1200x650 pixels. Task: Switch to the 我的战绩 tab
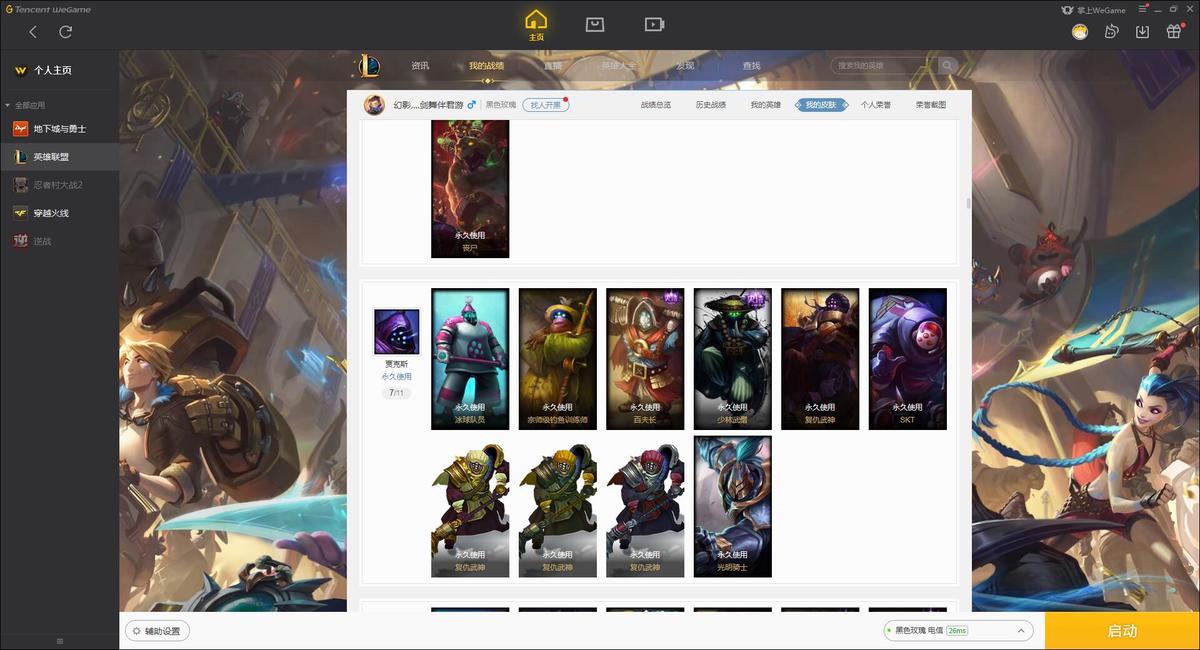coord(486,66)
